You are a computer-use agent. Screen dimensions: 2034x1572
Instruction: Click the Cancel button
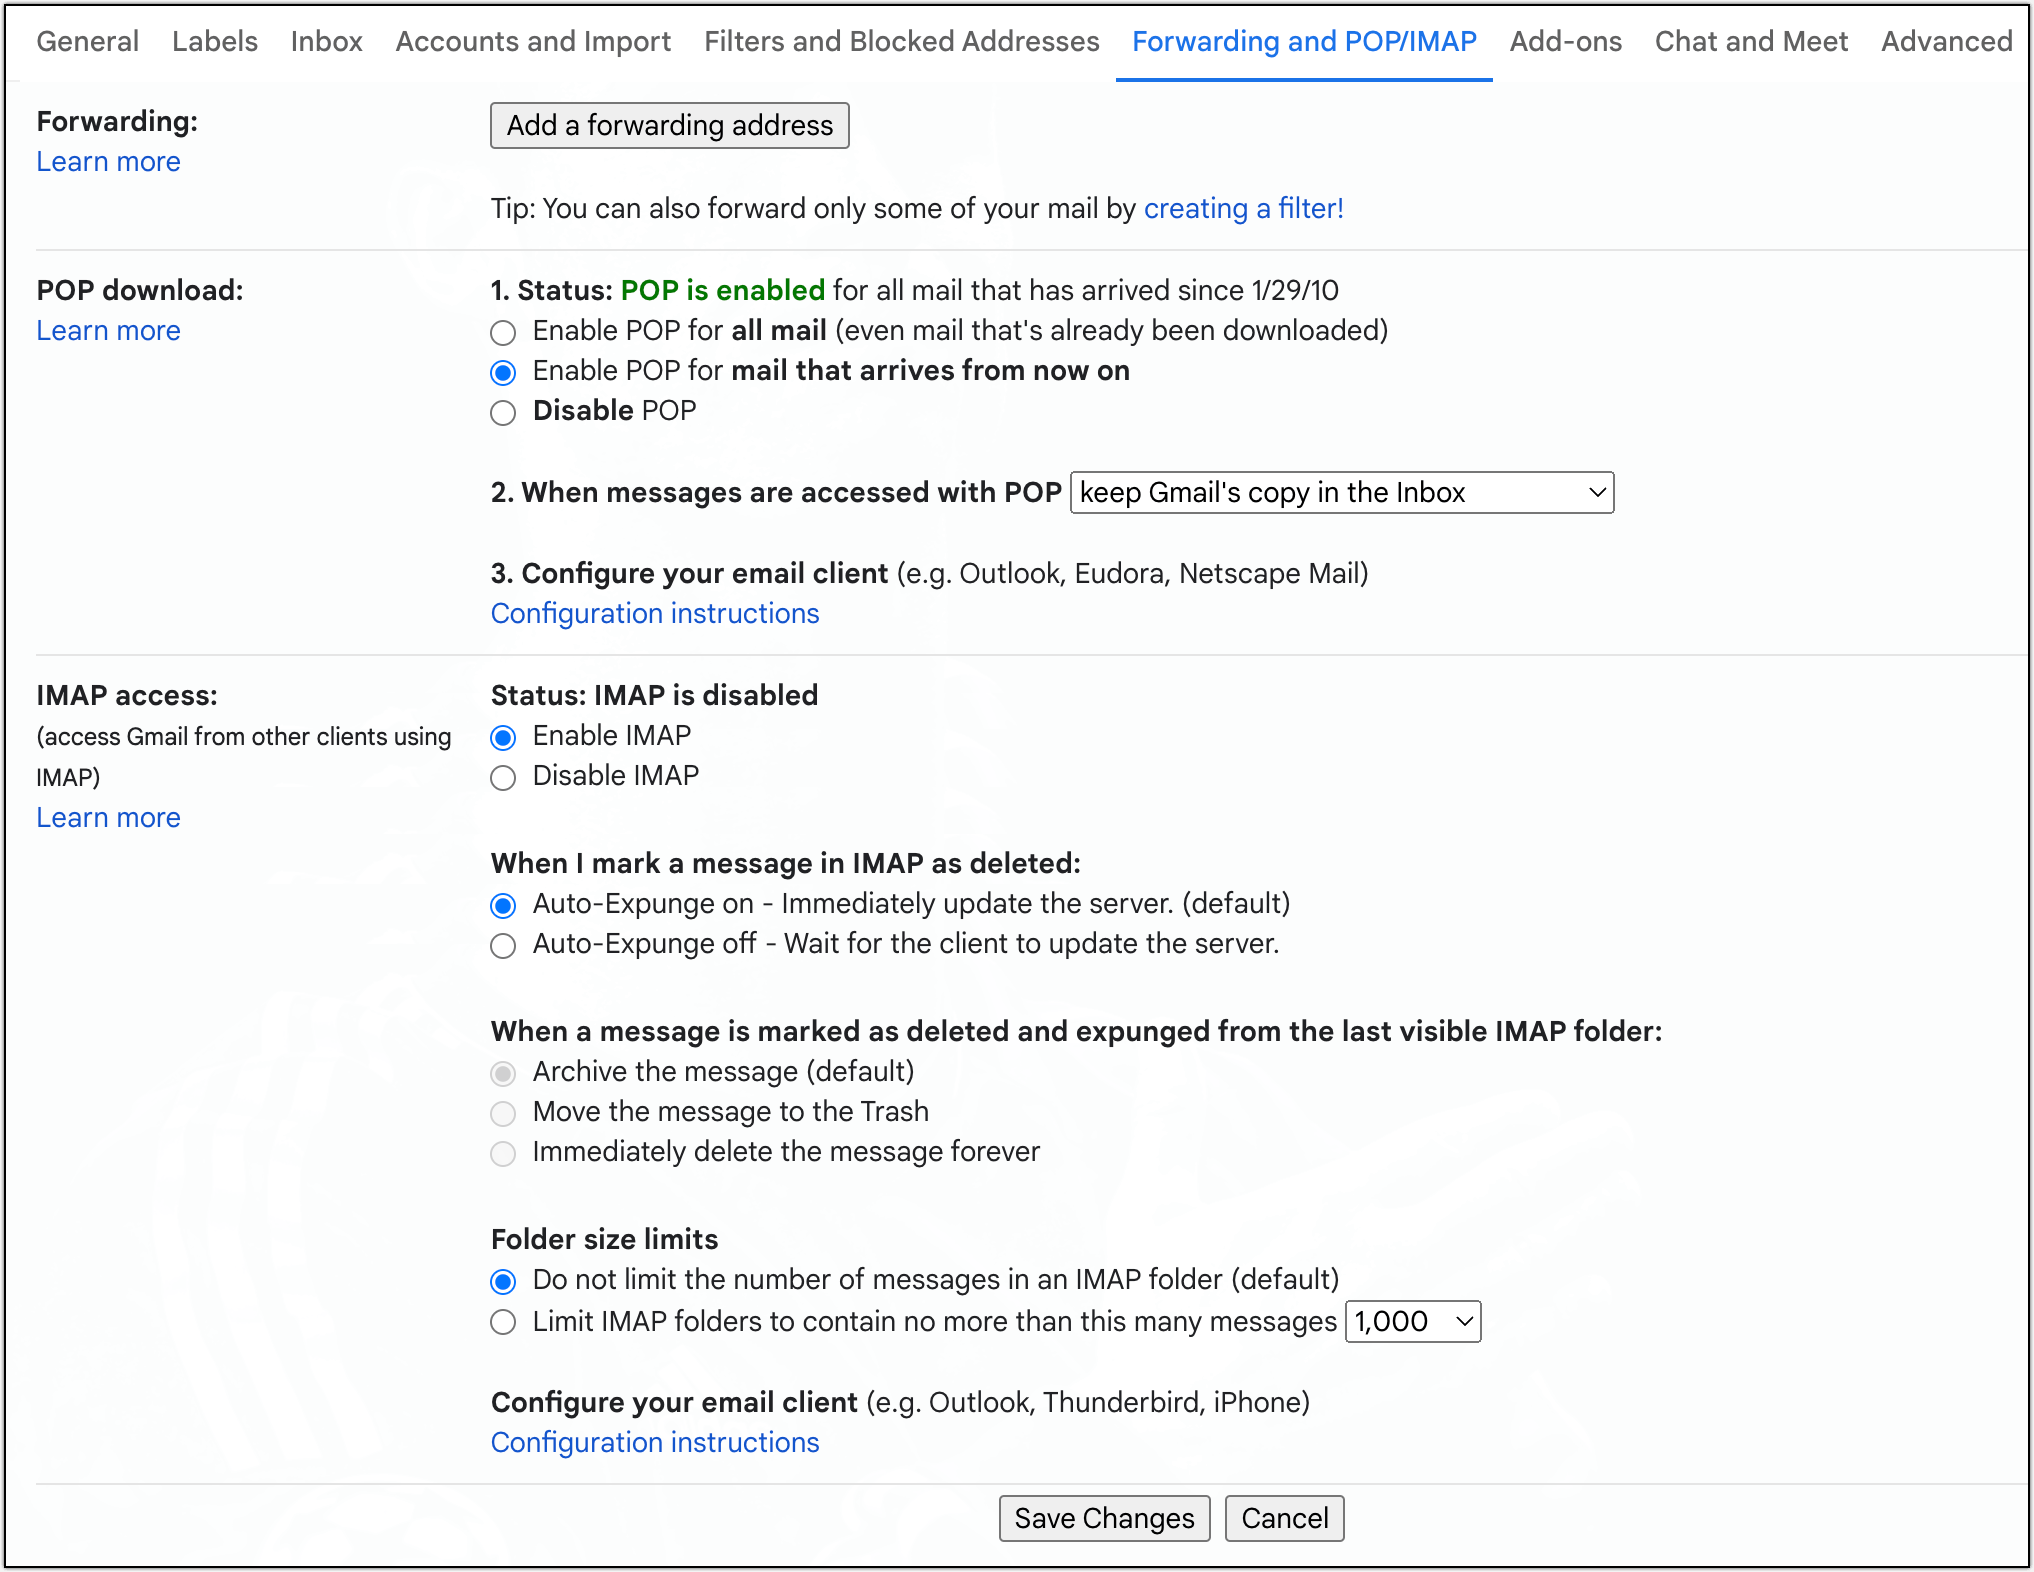pos(1284,1518)
